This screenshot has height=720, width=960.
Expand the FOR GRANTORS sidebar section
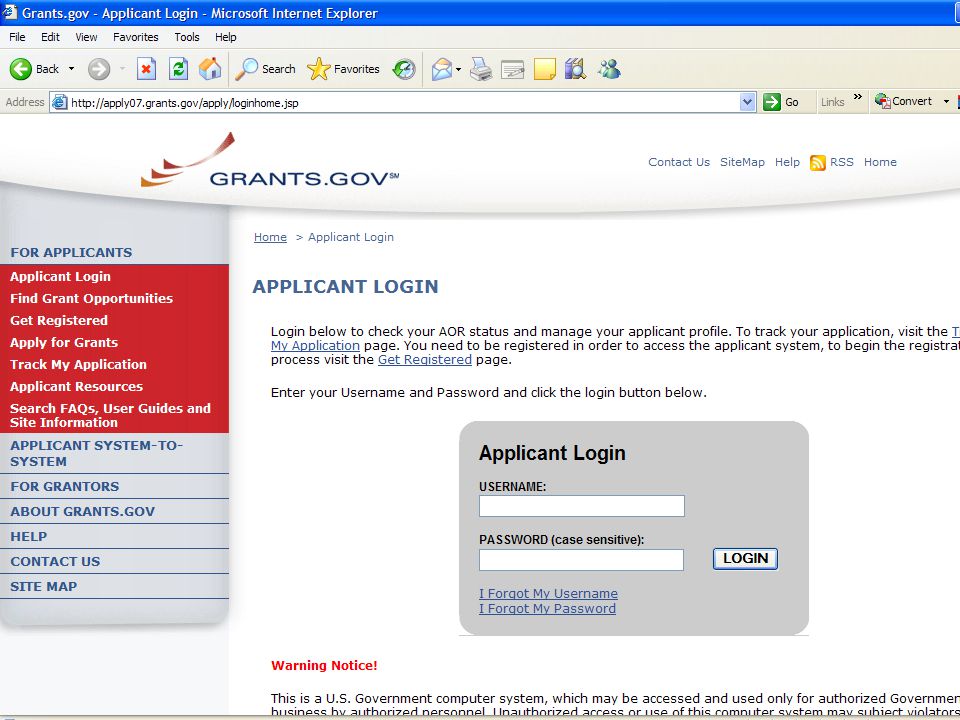pyautogui.click(x=64, y=487)
